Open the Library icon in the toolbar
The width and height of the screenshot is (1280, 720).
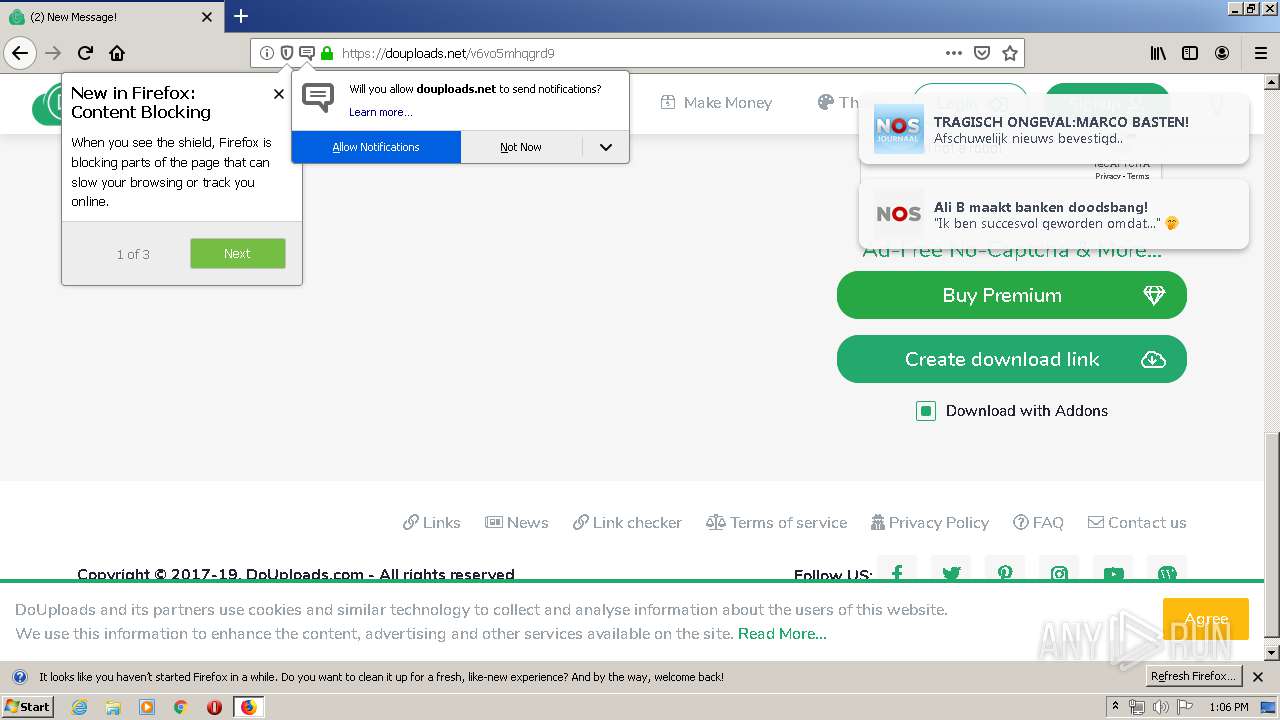pyautogui.click(x=1158, y=53)
